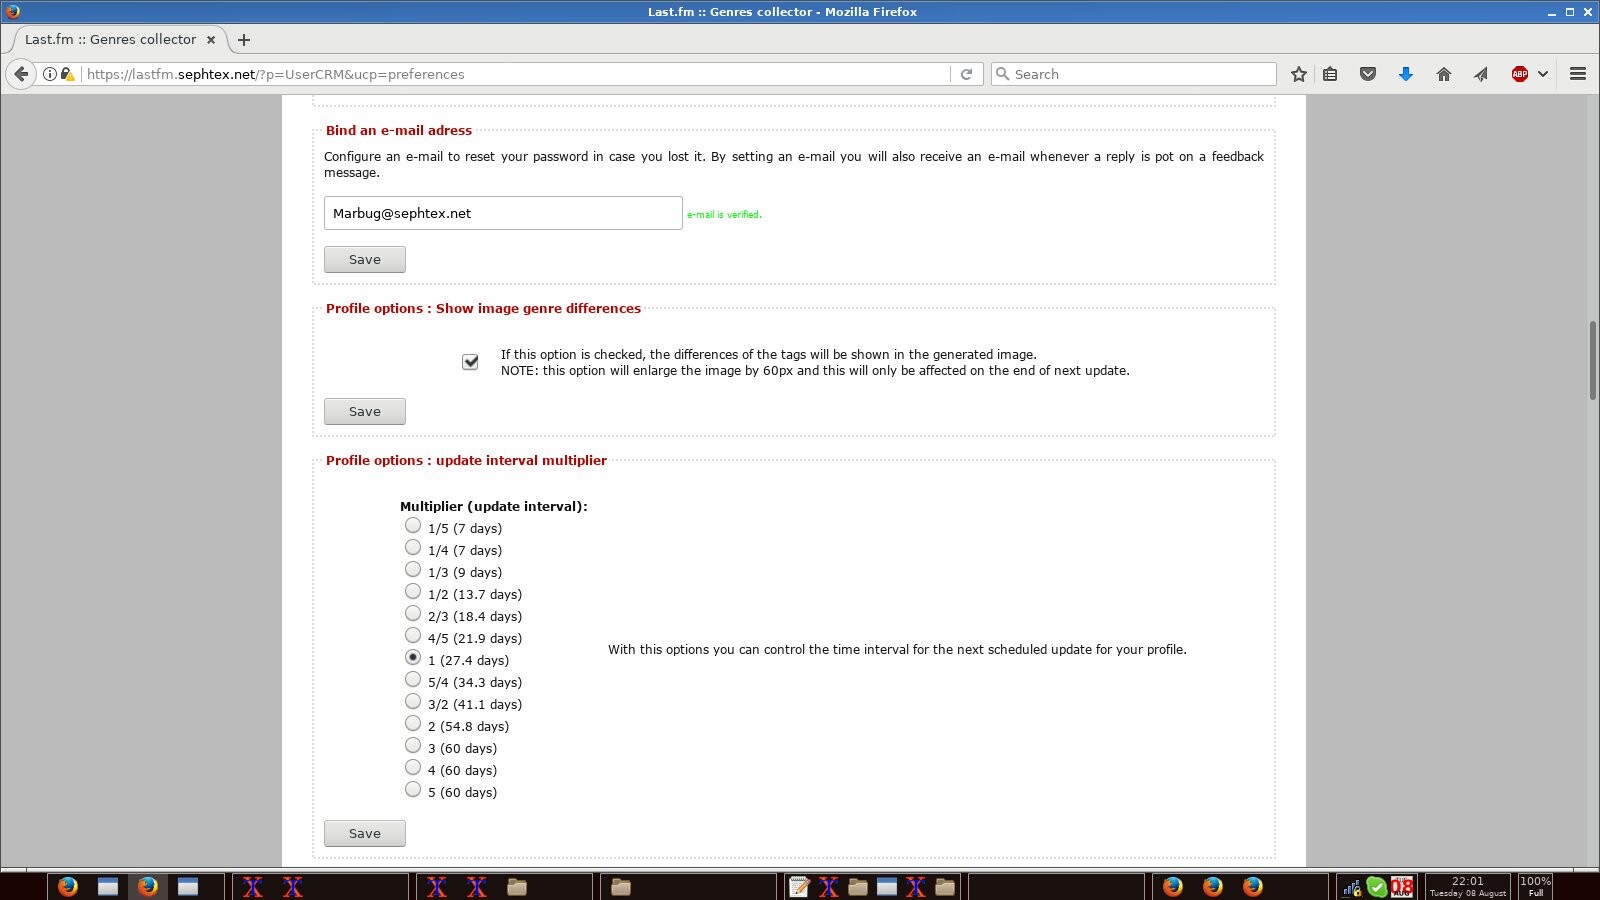This screenshot has width=1600, height=900.
Task: Switch to the Last.fm Genres collector tab
Action: [110, 40]
